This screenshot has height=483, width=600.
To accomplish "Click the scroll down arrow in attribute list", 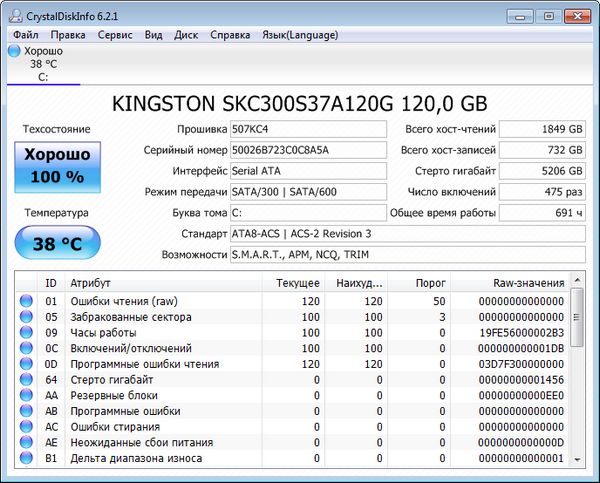I will click(x=576, y=460).
